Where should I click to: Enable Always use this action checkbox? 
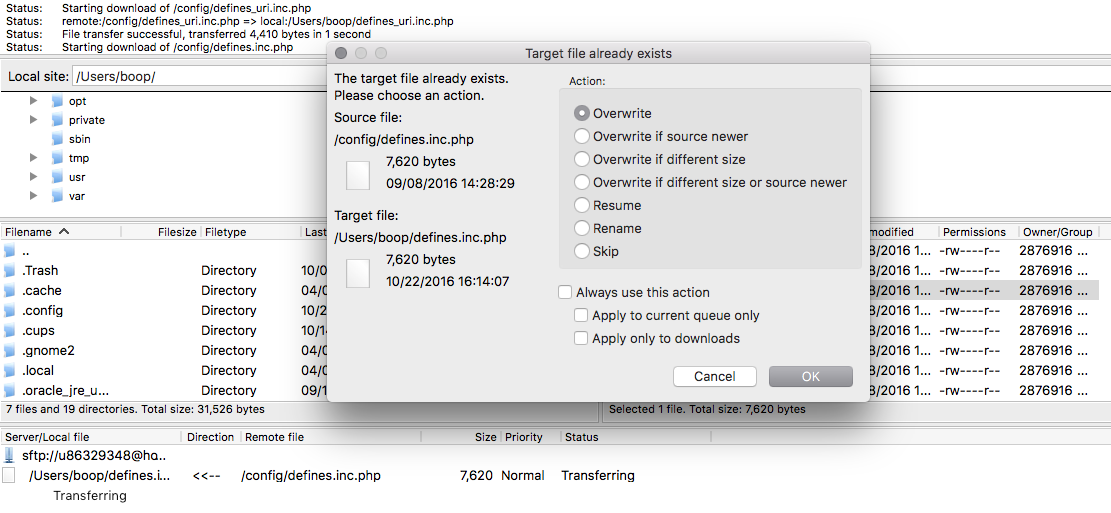(x=566, y=293)
